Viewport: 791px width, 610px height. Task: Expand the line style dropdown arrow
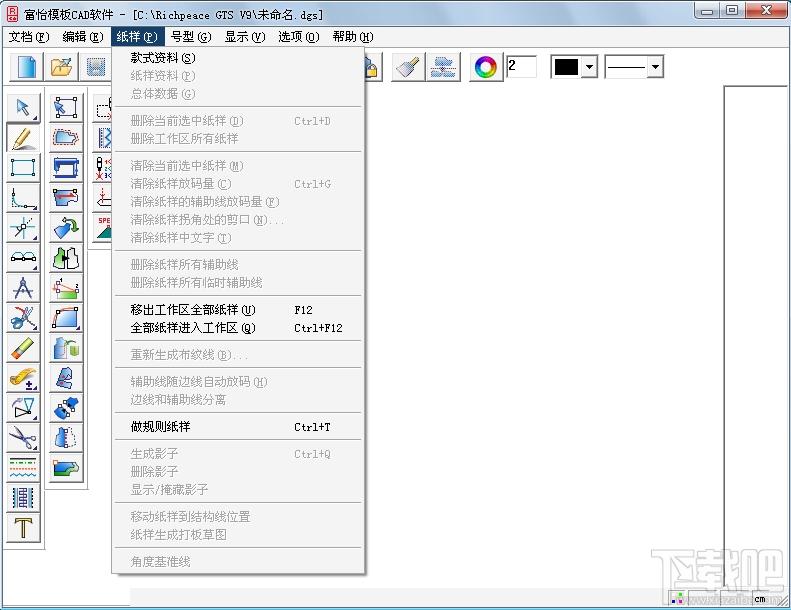point(655,67)
